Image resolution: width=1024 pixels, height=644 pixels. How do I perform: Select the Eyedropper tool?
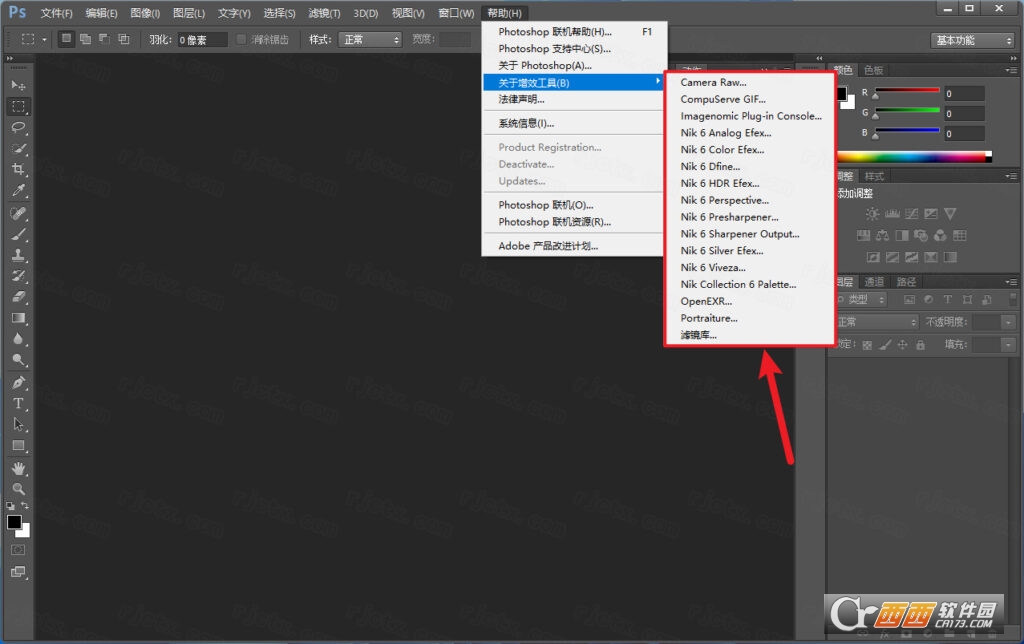coord(18,191)
